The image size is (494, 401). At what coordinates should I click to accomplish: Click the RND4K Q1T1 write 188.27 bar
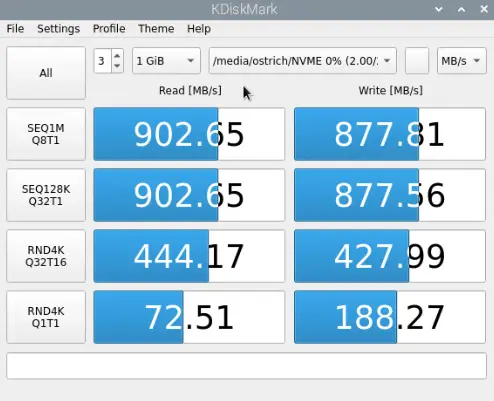pos(390,317)
